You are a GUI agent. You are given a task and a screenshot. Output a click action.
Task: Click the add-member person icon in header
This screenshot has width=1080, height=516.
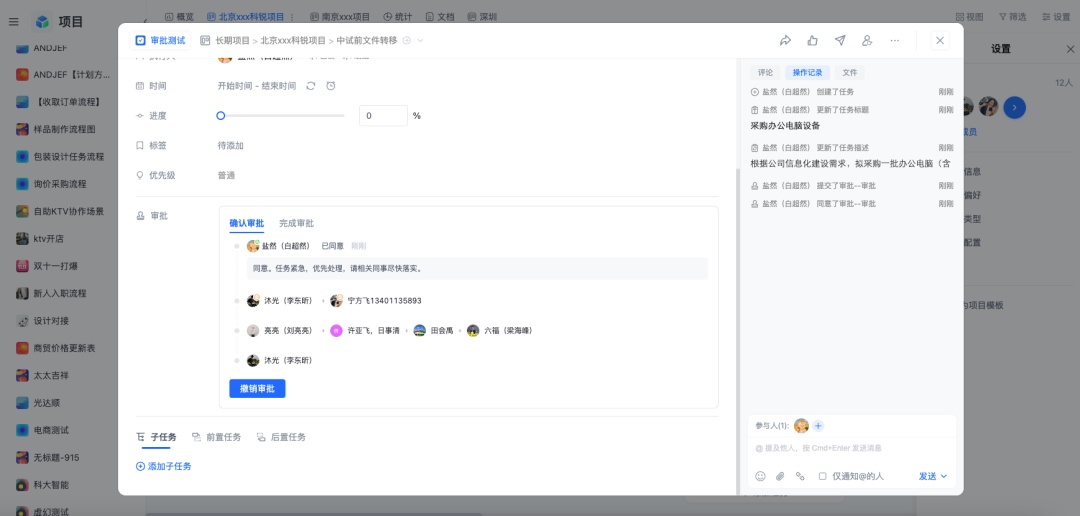point(867,41)
